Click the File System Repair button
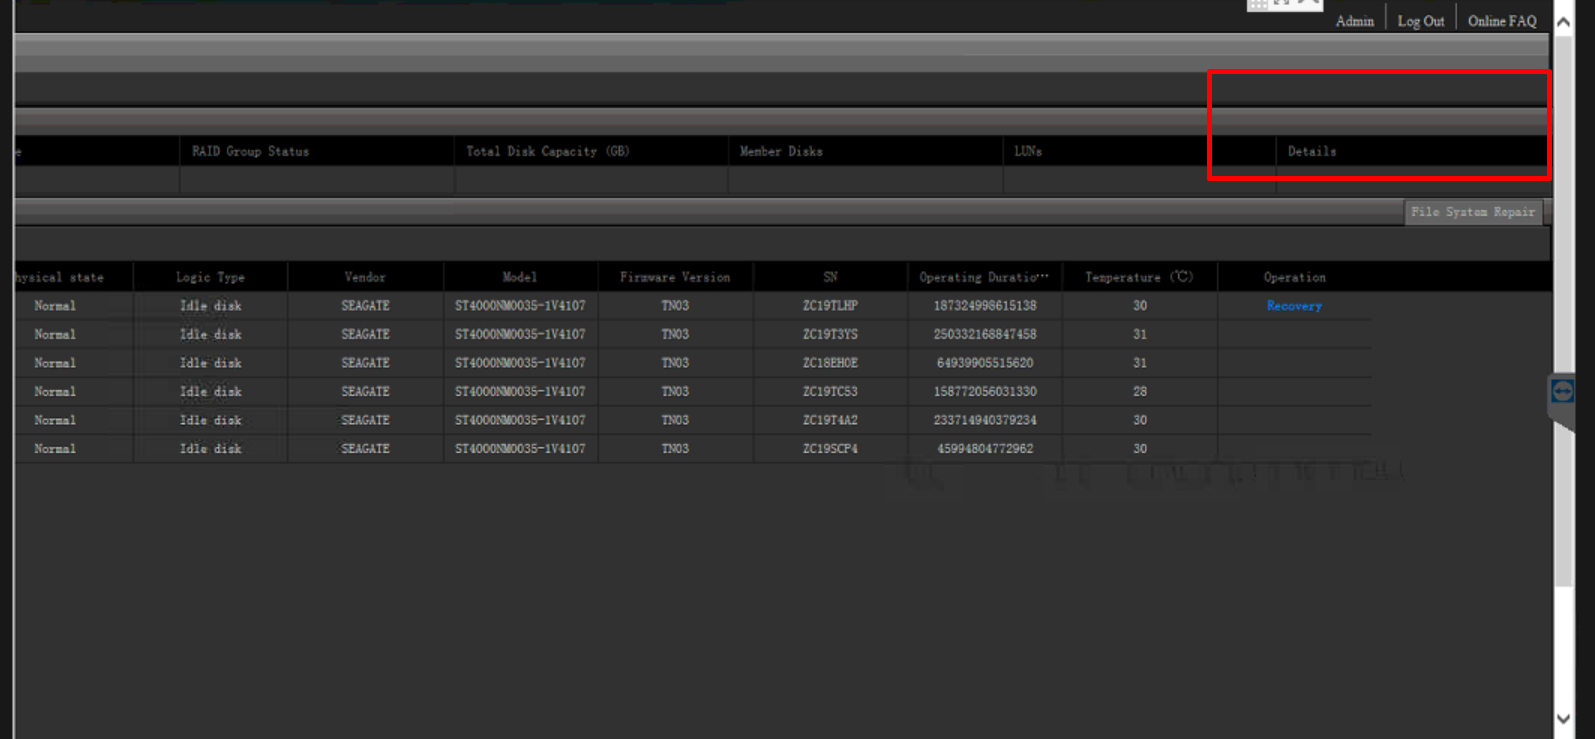 1473,212
